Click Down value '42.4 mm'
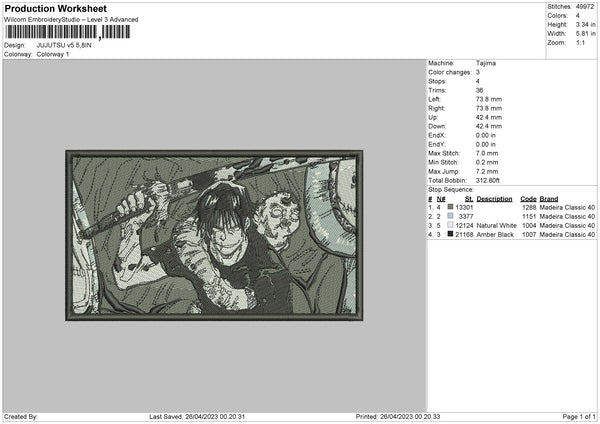The width and height of the screenshot is (600, 424). point(489,126)
